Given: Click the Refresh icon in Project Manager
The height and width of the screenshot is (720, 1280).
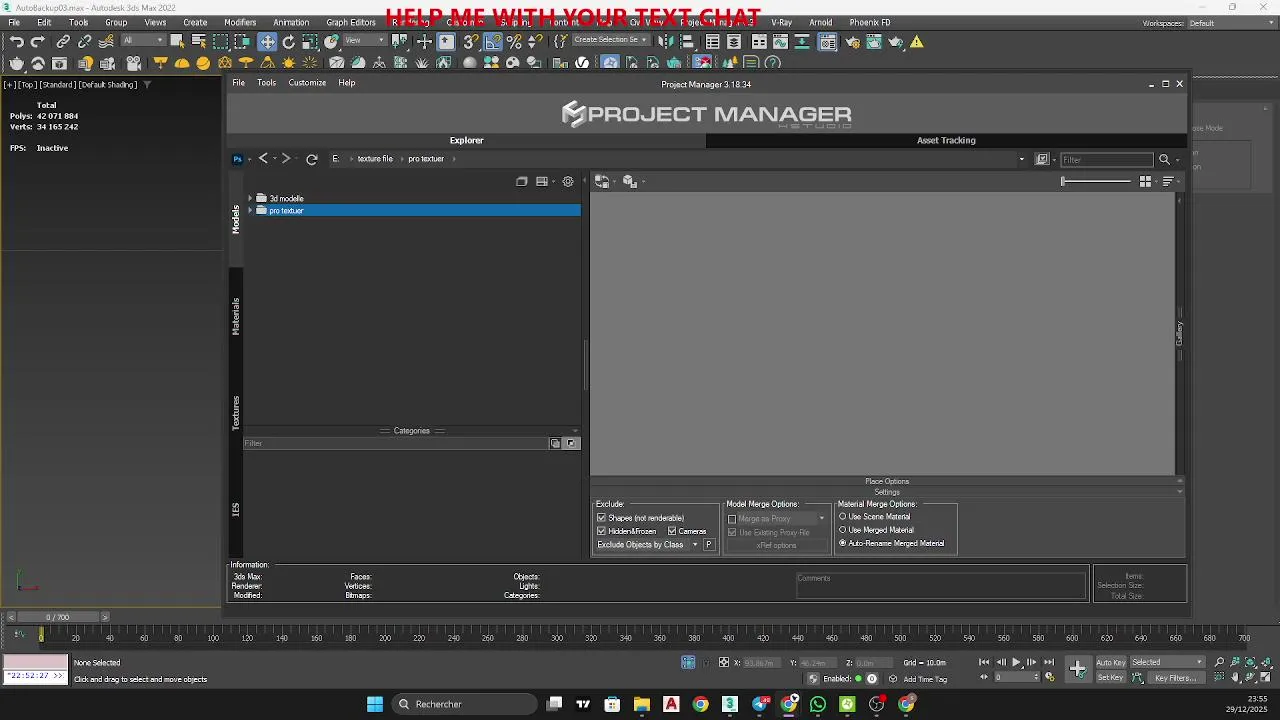Looking at the screenshot, I should pyautogui.click(x=312, y=159).
